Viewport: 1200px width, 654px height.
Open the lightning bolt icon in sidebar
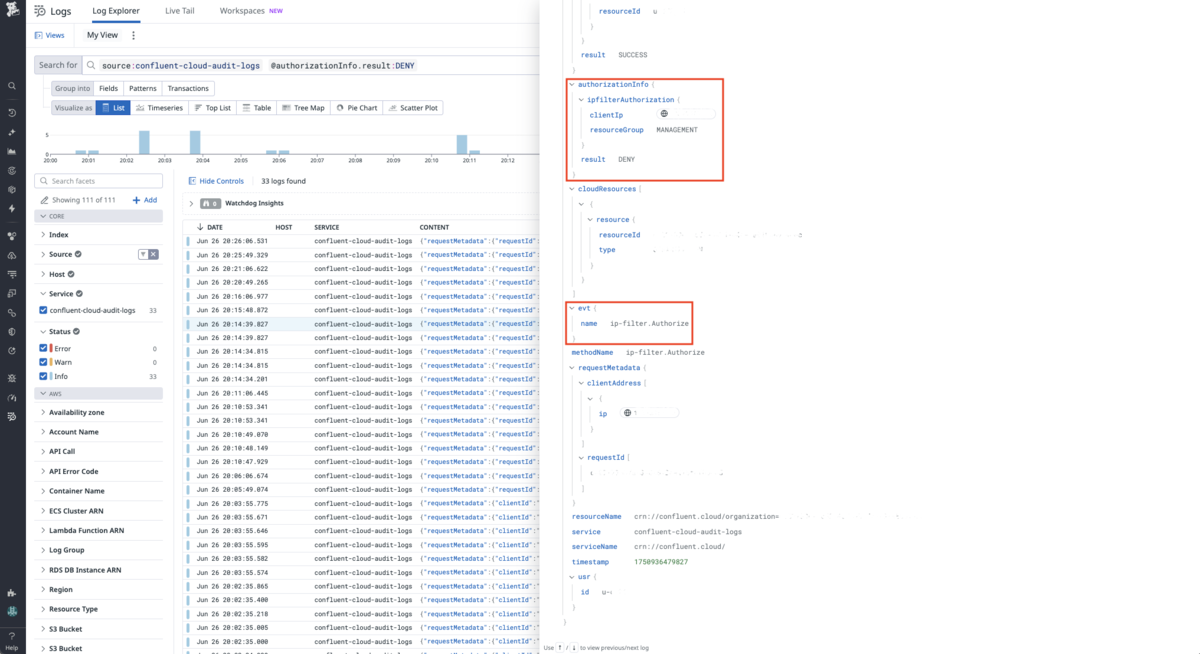tap(12, 208)
